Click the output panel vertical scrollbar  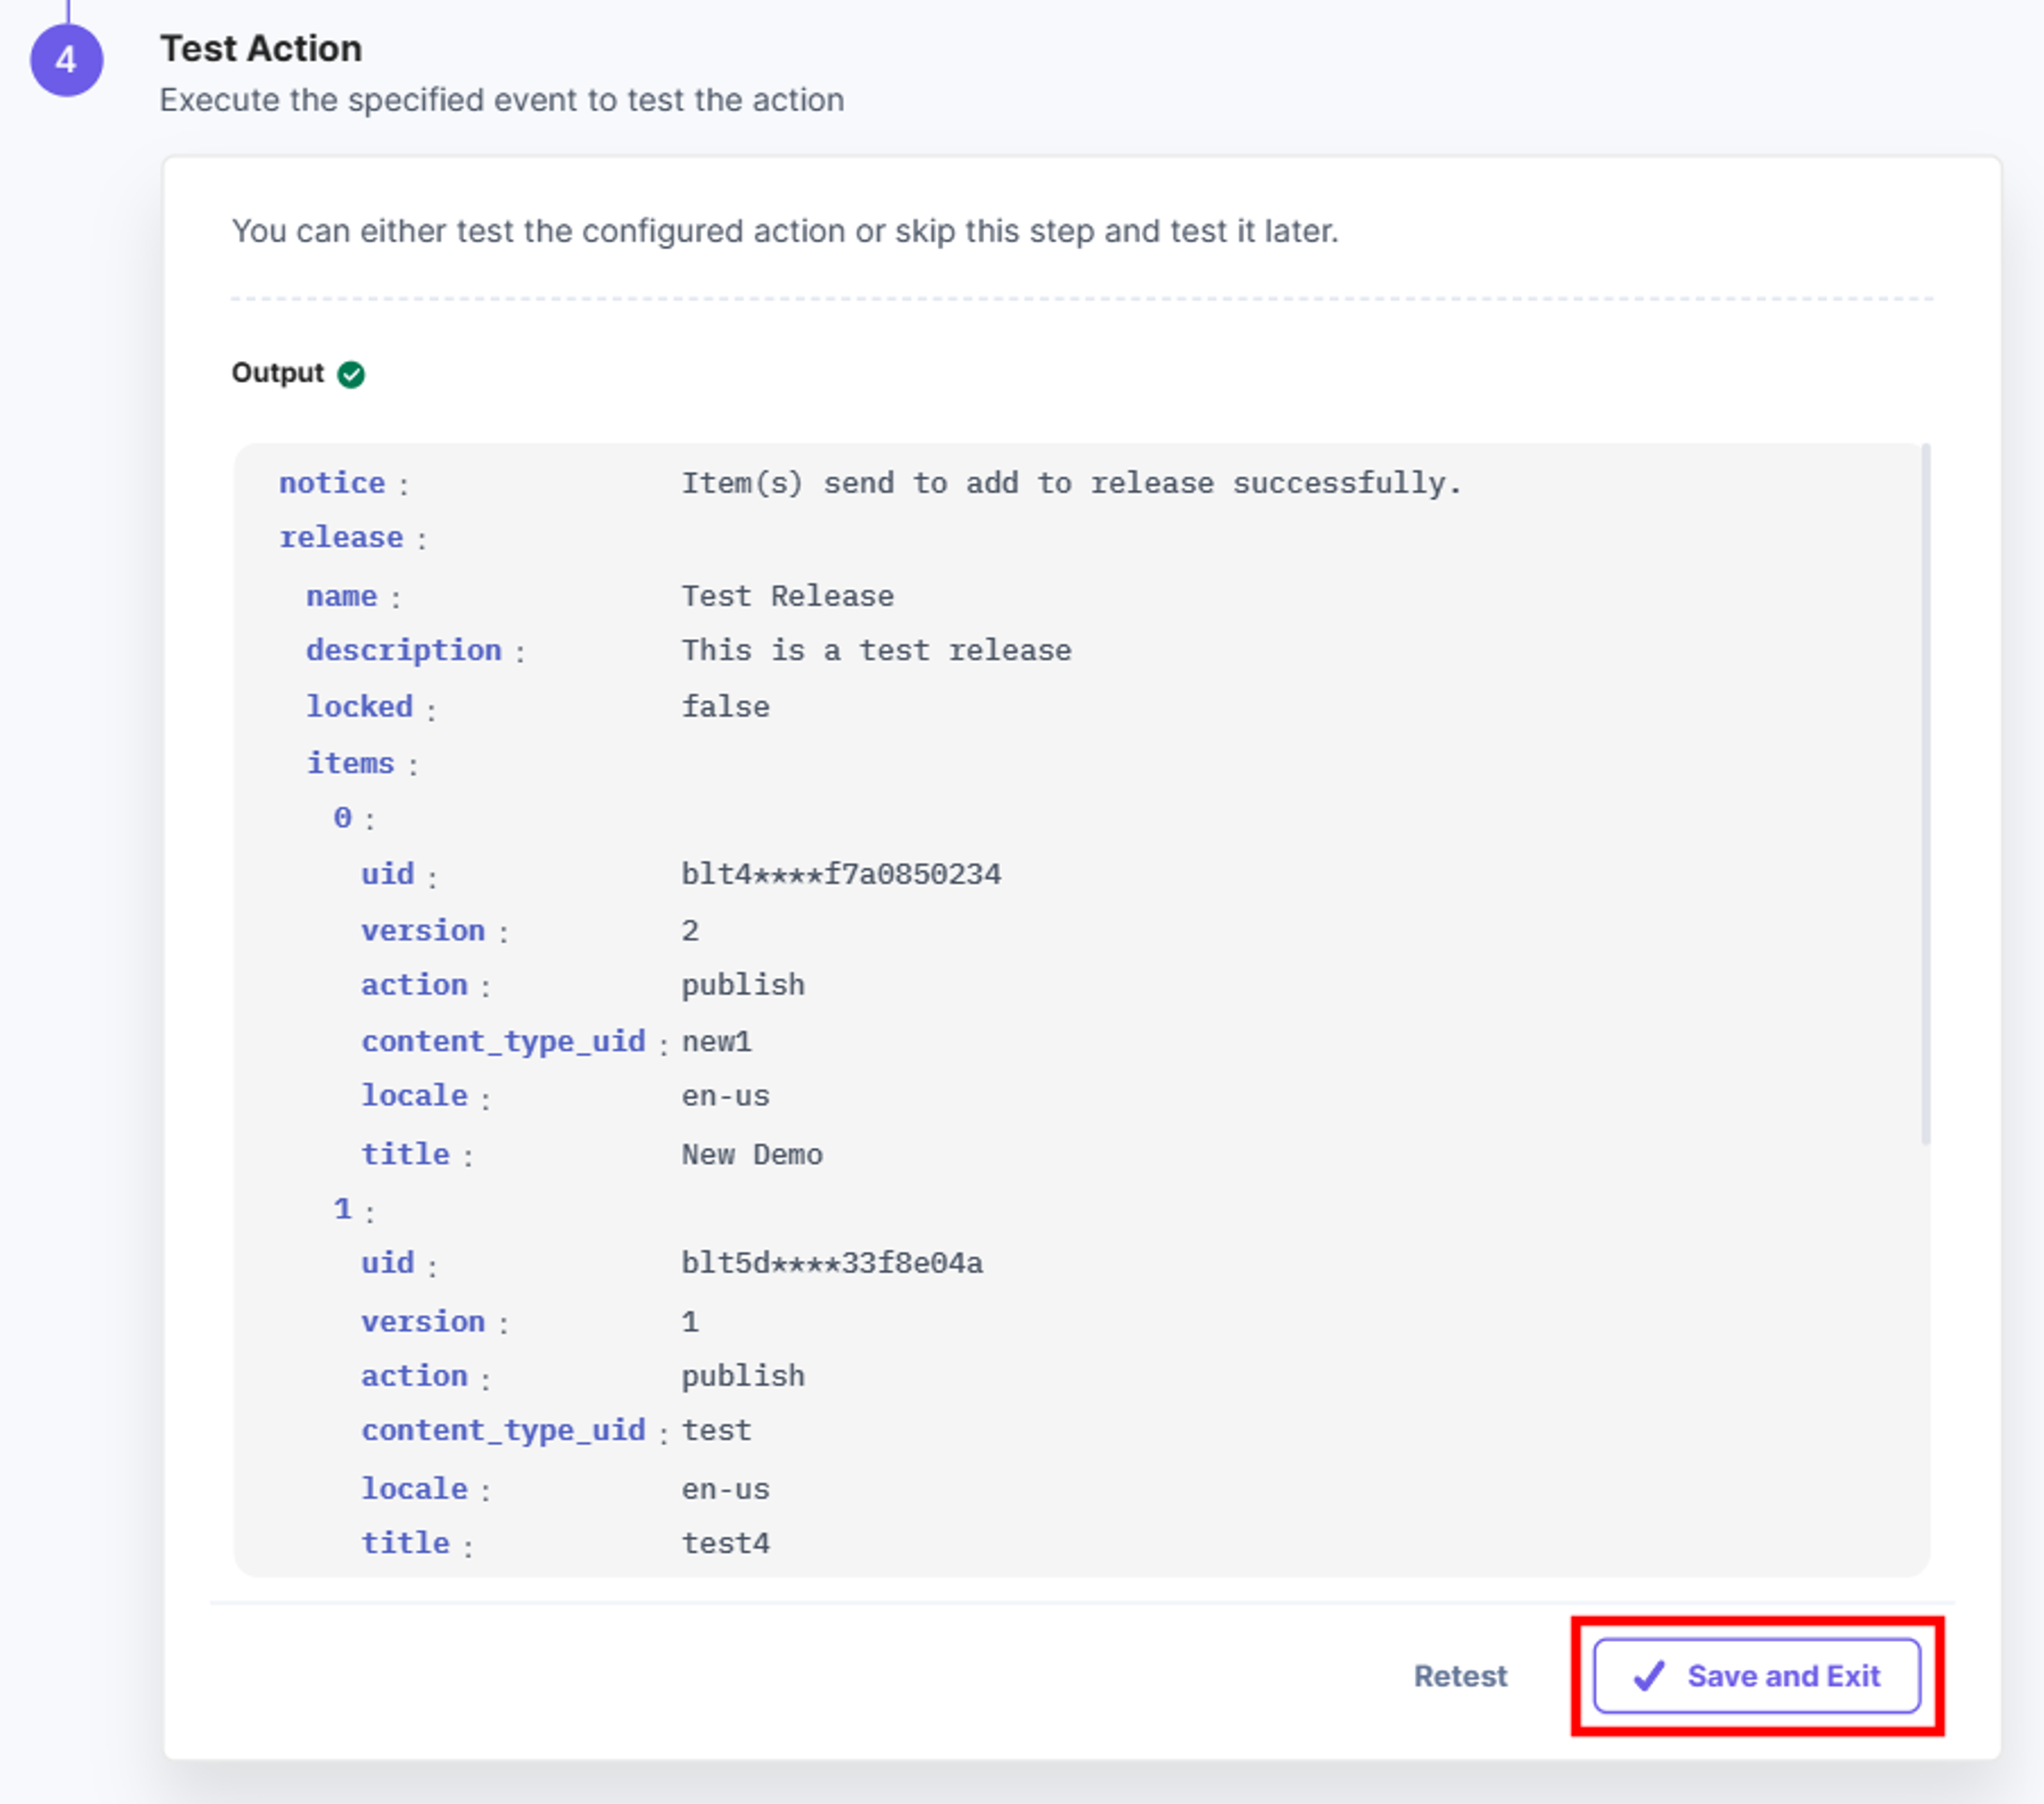point(1925,795)
